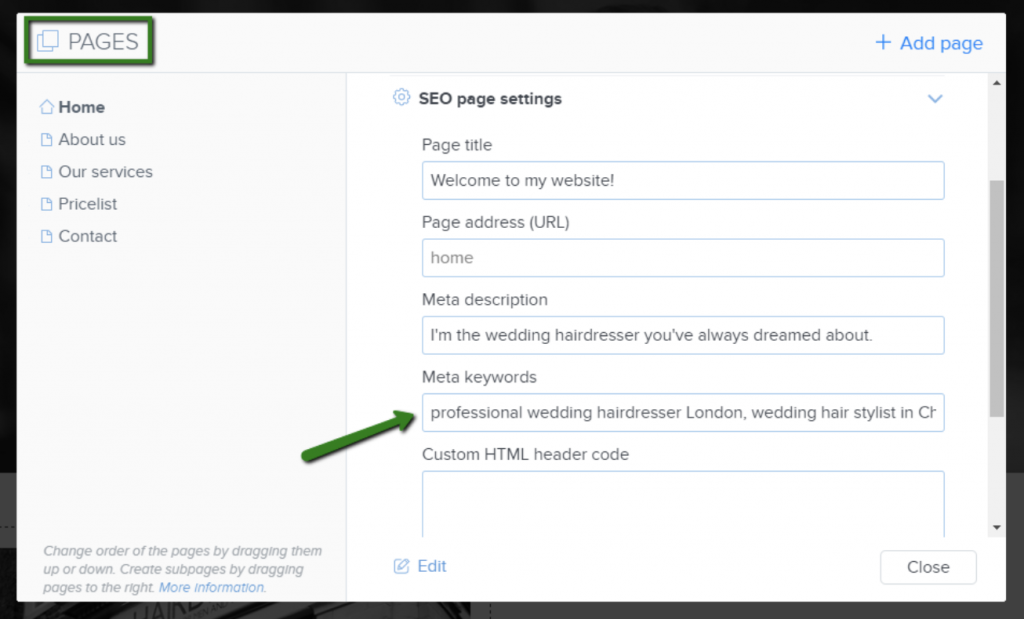Choose the Contact page
The width and height of the screenshot is (1024, 619).
[x=88, y=236]
